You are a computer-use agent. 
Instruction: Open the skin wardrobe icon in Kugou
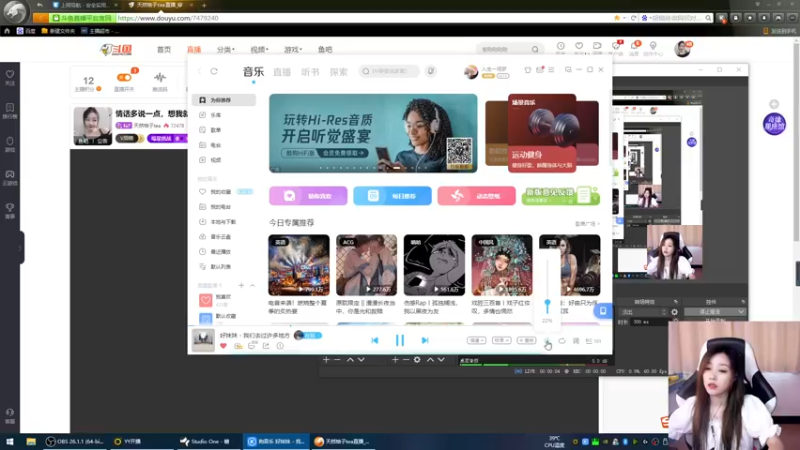[x=528, y=70]
